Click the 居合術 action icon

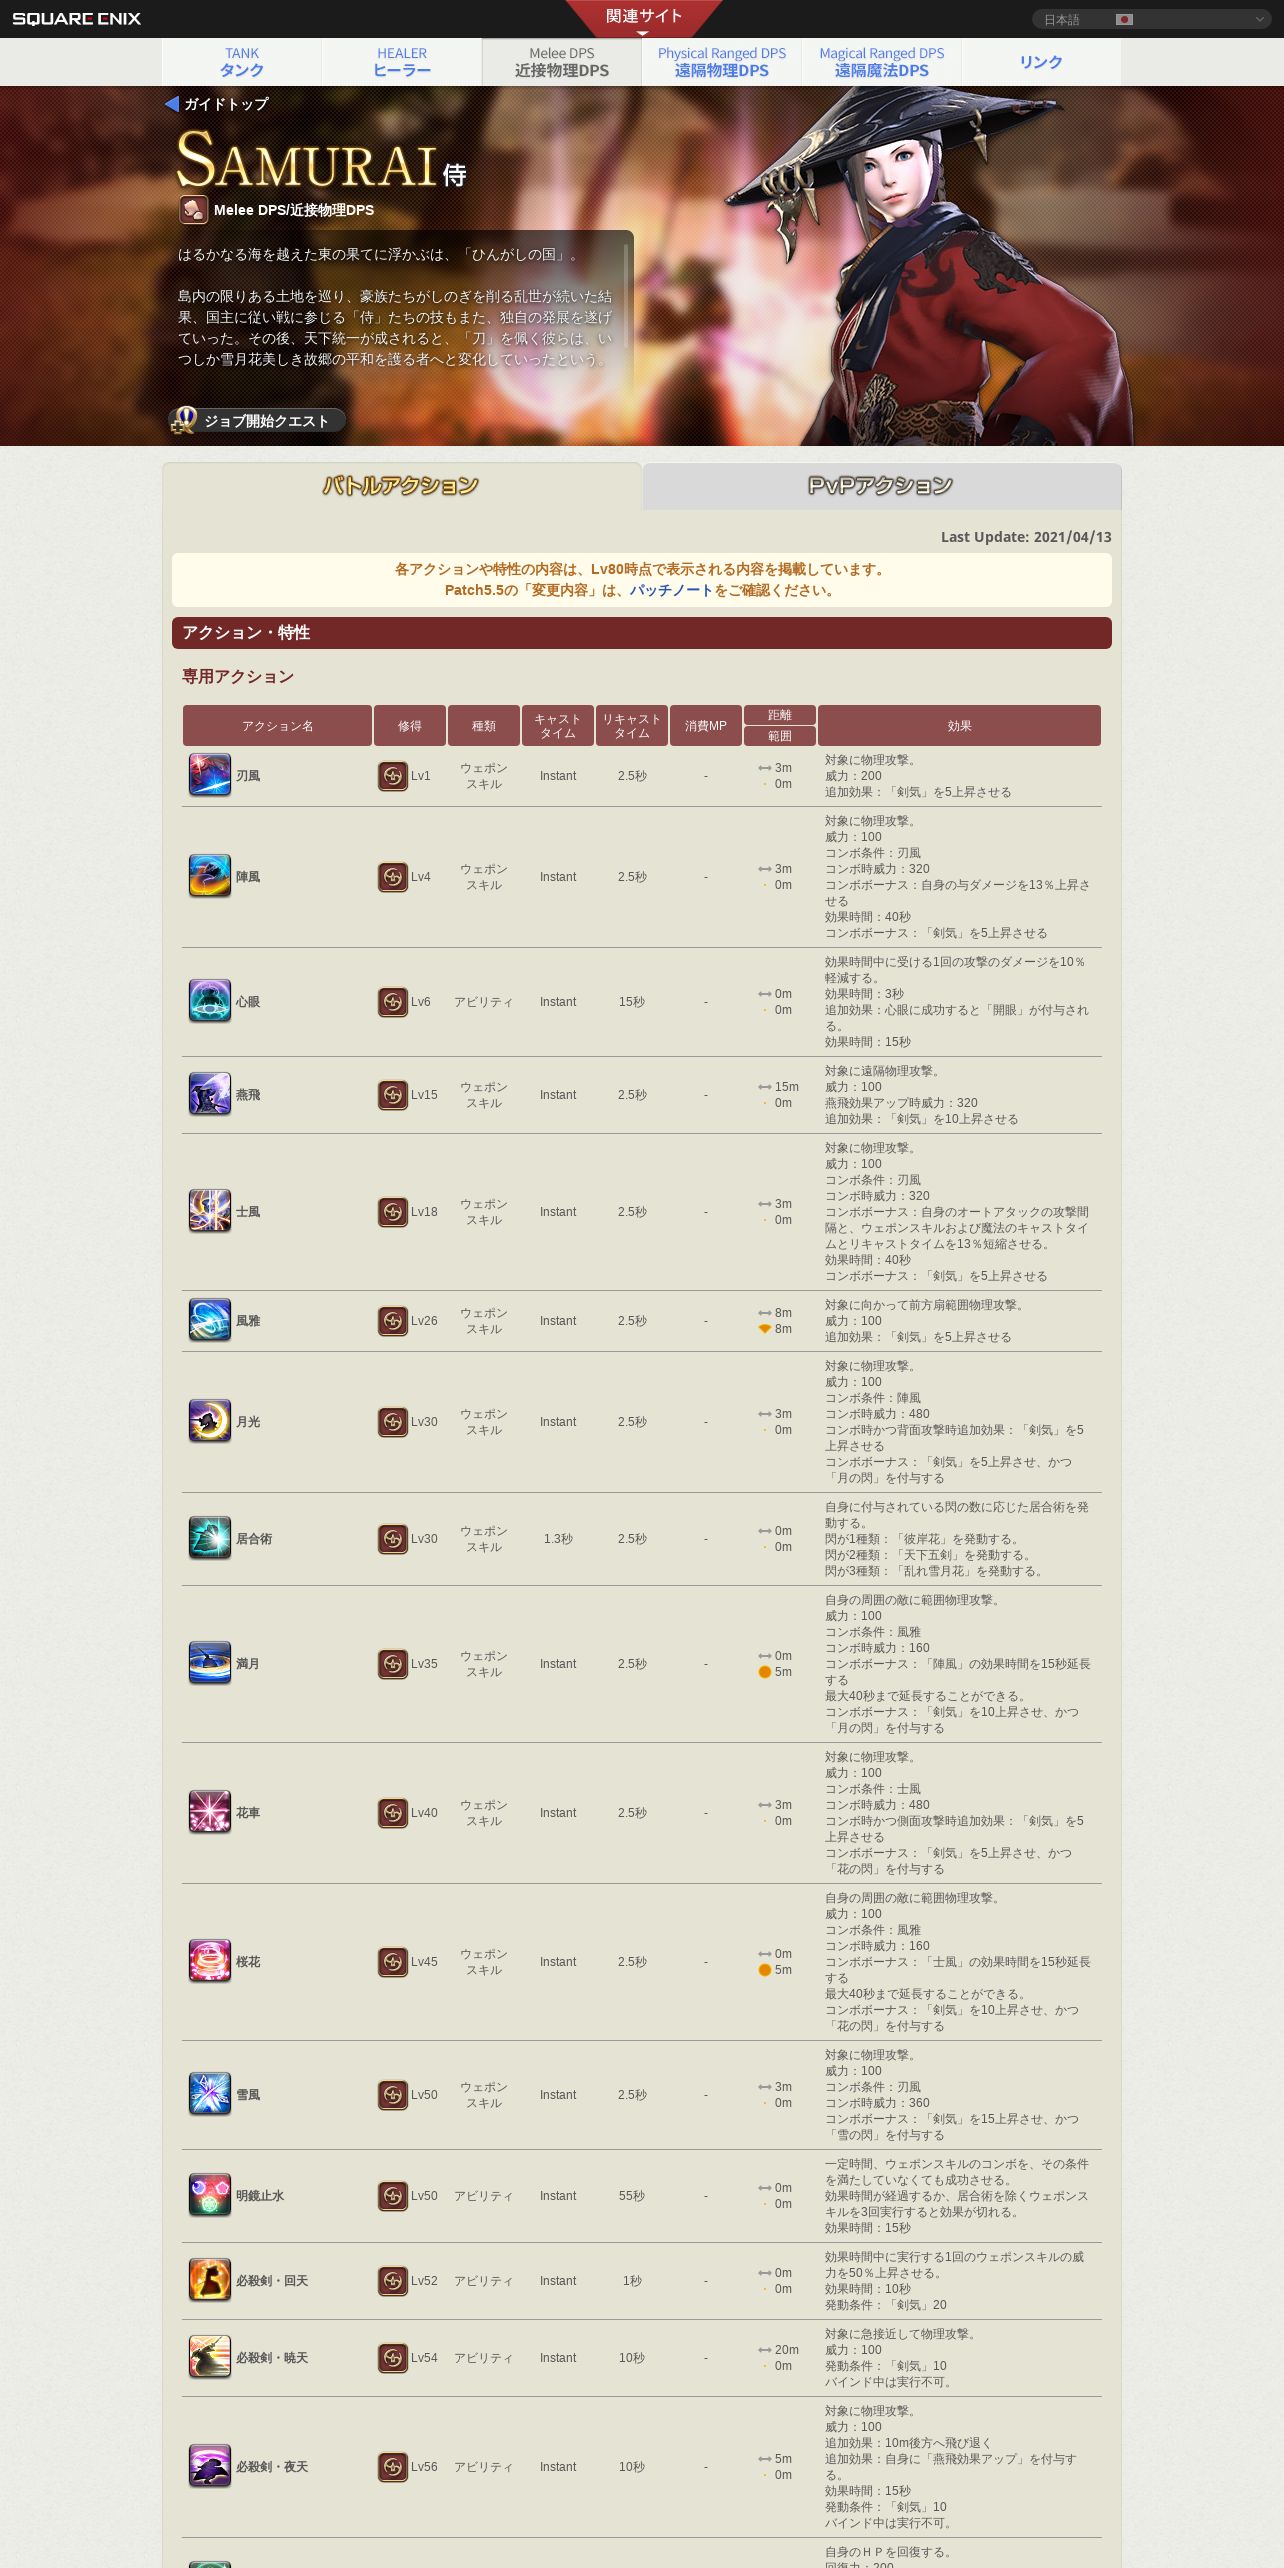(210, 1539)
